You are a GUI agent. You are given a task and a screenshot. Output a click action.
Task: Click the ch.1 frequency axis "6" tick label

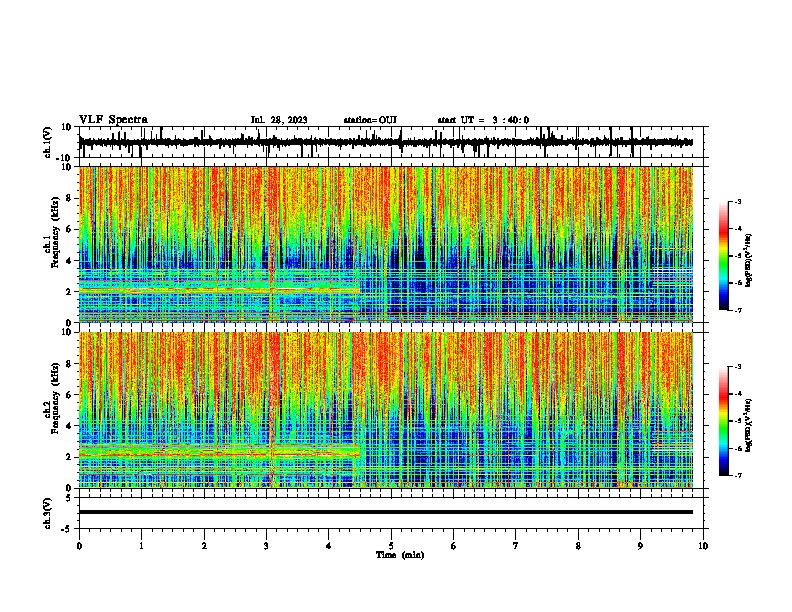[69, 229]
